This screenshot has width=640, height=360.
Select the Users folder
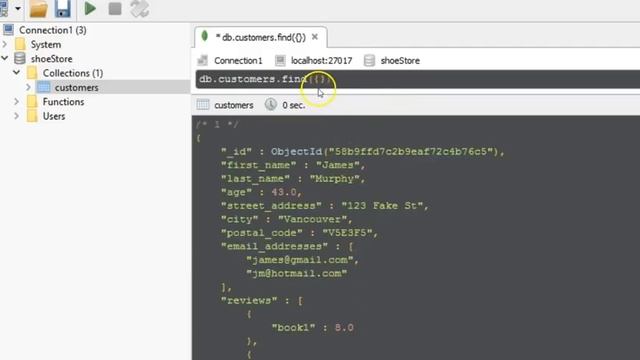coord(53,116)
